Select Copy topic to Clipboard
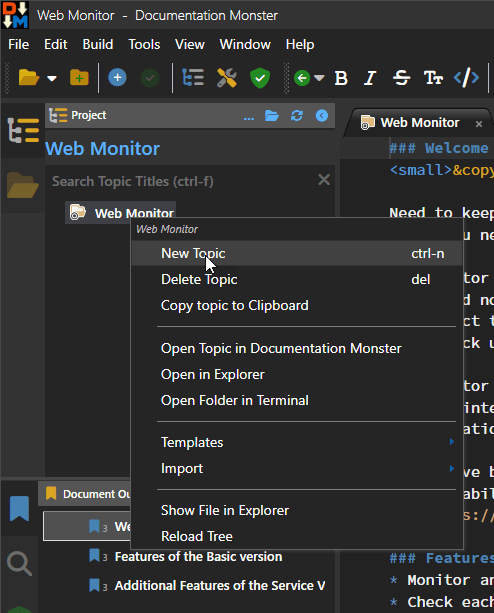Viewport: 494px width, 613px height. coord(297,305)
